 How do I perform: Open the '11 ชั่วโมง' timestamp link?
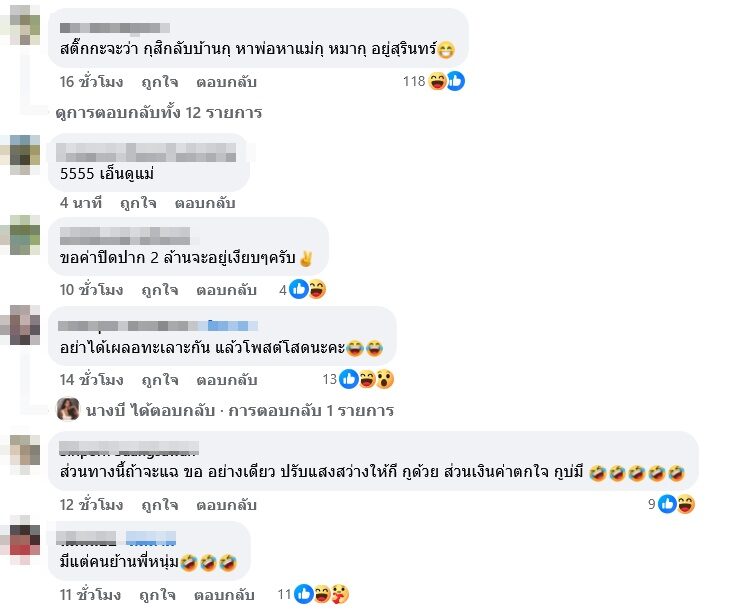[x=91, y=595]
